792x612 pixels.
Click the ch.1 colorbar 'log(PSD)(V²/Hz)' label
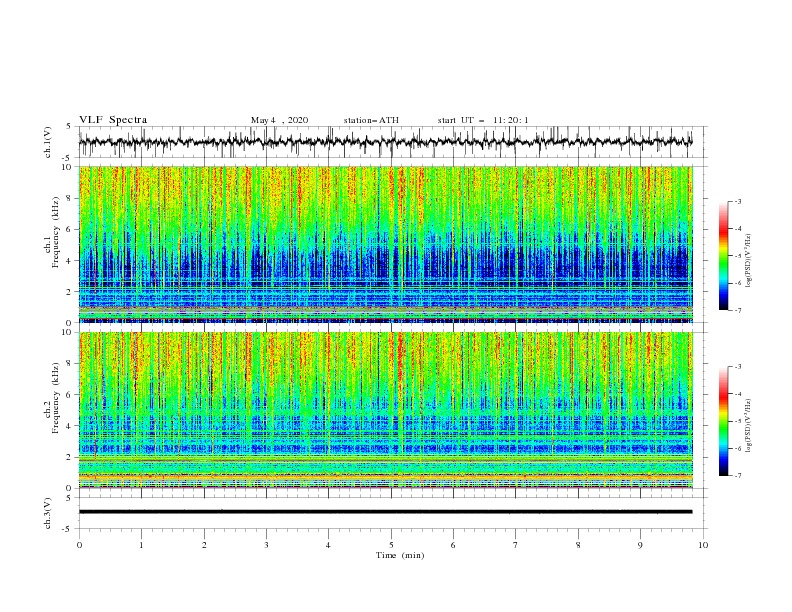[749, 261]
